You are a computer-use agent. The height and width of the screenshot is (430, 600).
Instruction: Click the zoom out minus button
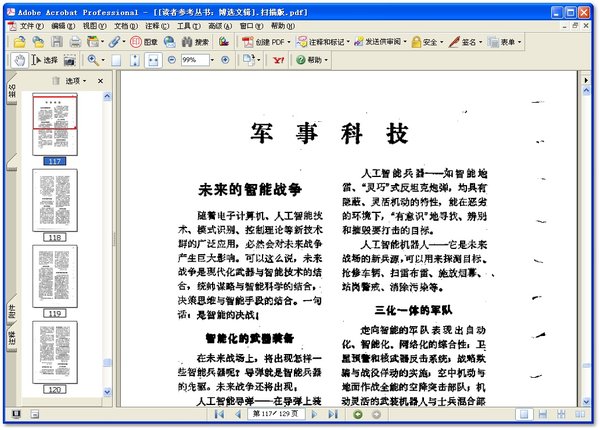tap(171, 60)
